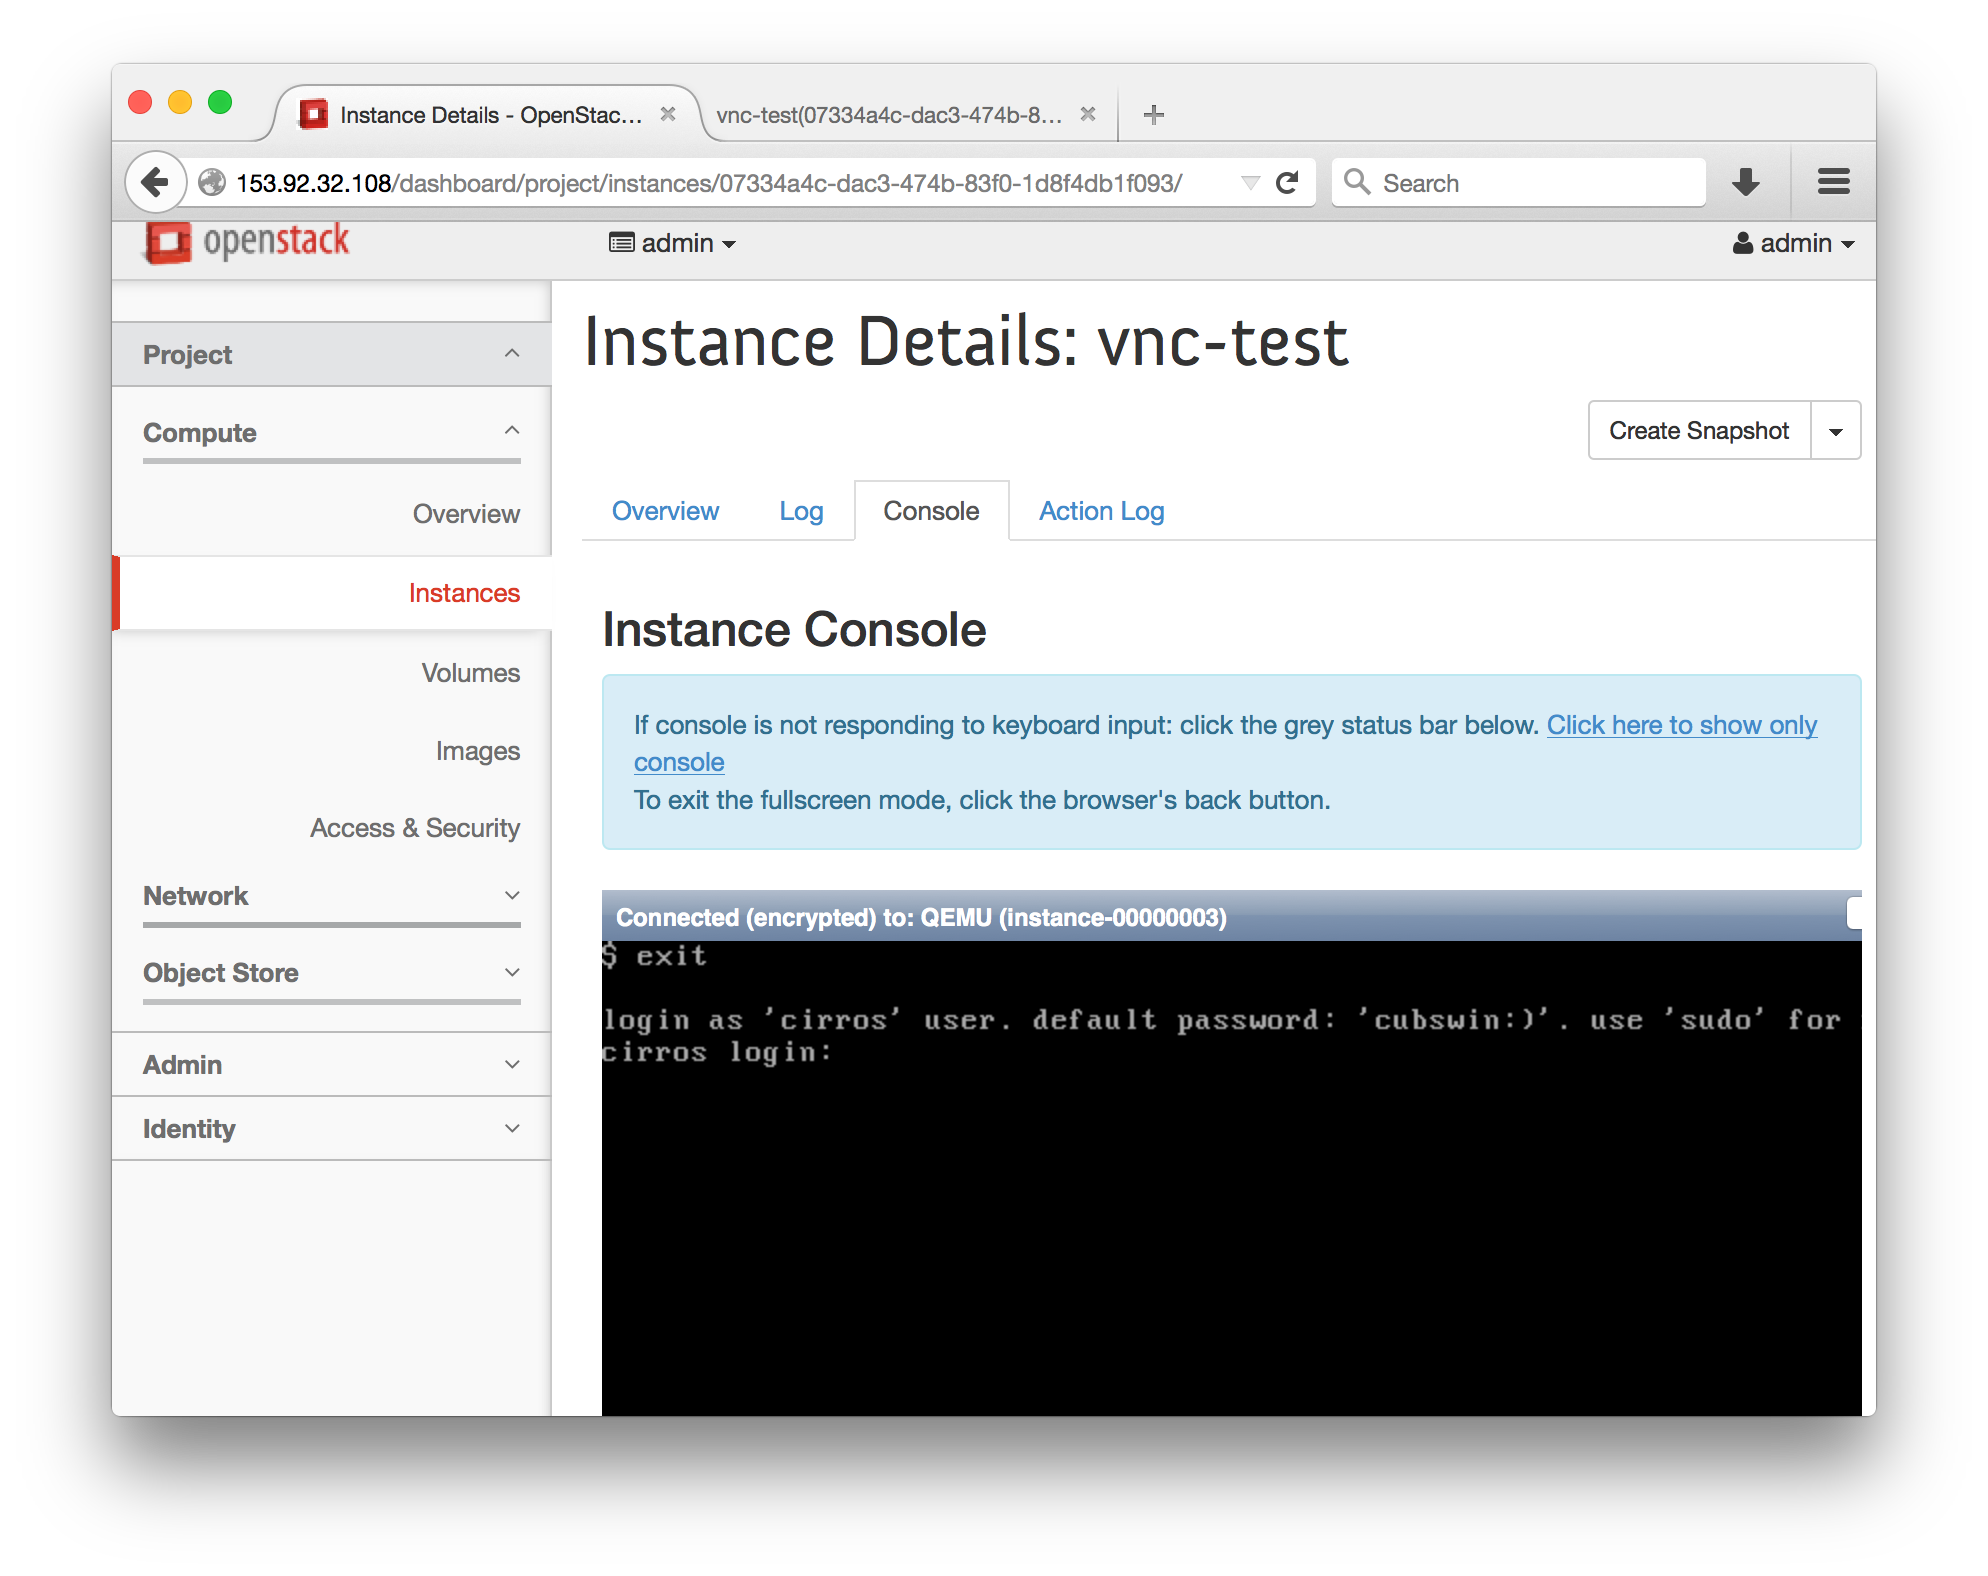Switch to the Action Log tab
1988x1576 pixels.
1100,511
